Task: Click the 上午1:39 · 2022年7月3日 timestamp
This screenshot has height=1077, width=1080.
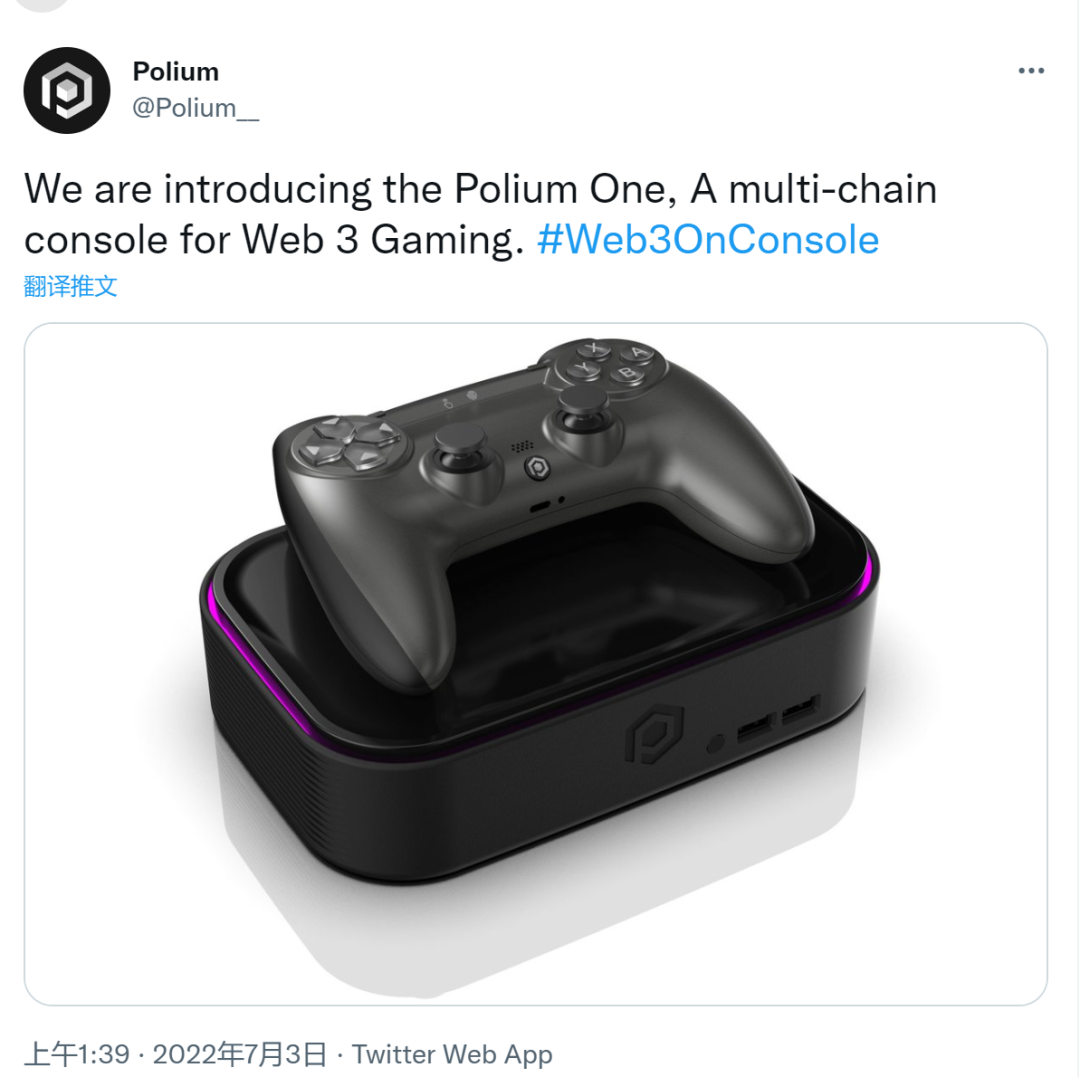Action: tap(175, 1054)
